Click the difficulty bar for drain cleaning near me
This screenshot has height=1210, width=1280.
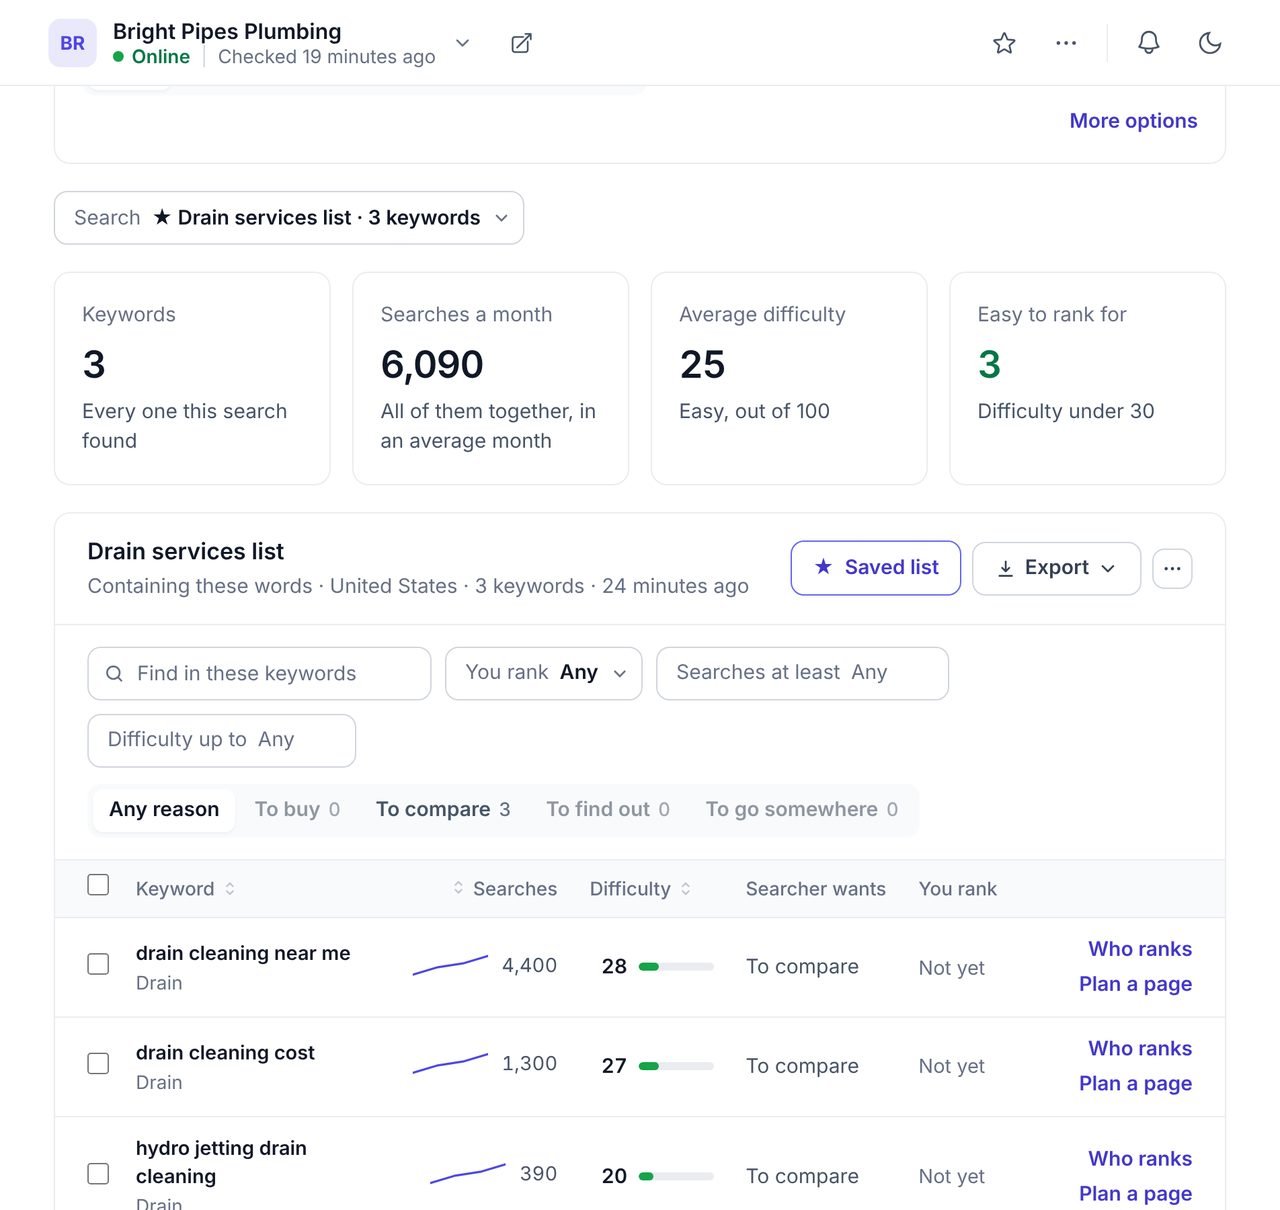[676, 967]
